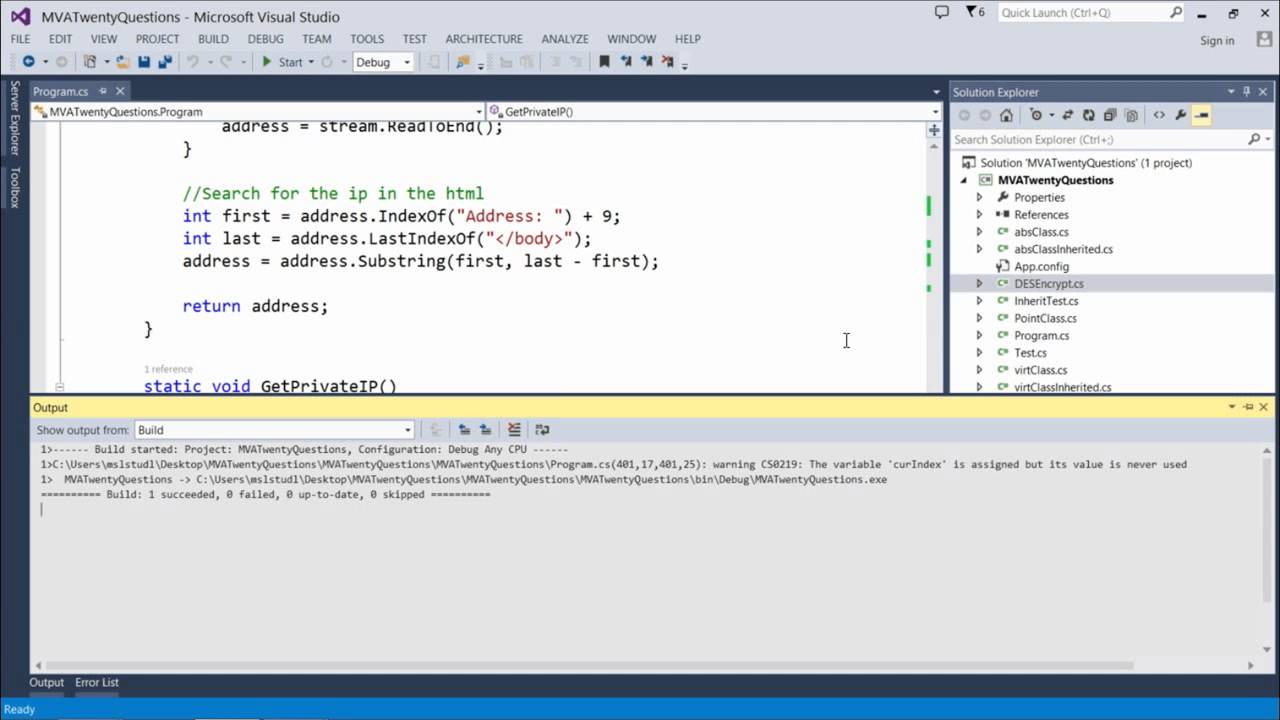Open the Toolbox side tab
This screenshot has height=720, width=1280.
15,188
